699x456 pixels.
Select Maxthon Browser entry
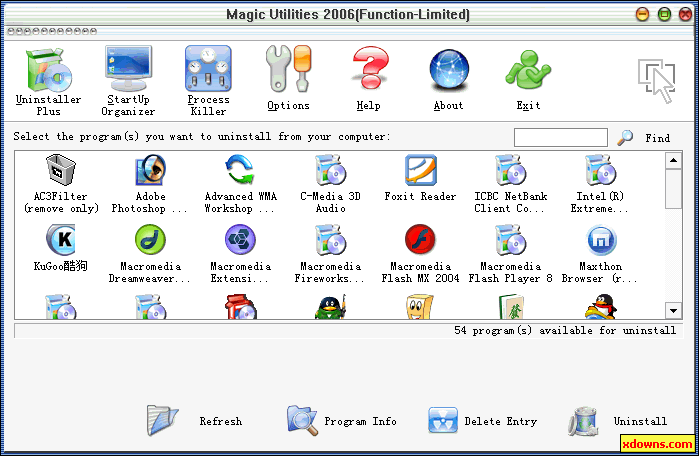click(600, 254)
